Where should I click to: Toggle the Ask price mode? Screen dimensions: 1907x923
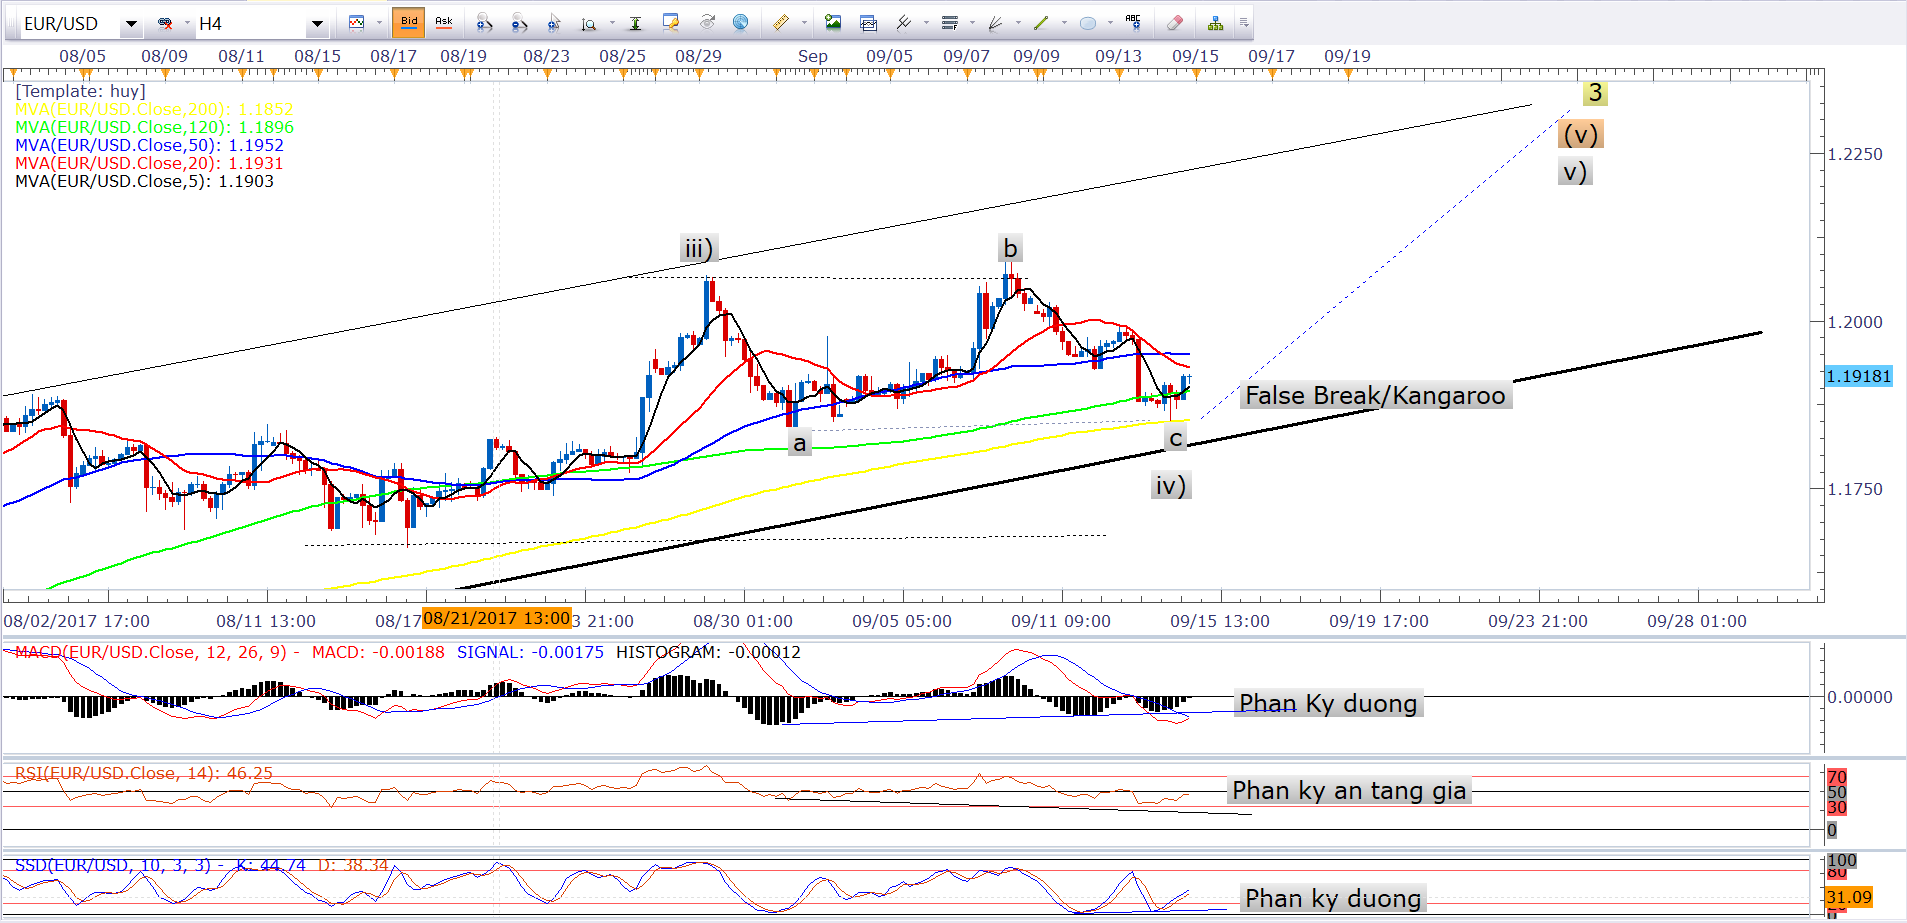(x=444, y=22)
